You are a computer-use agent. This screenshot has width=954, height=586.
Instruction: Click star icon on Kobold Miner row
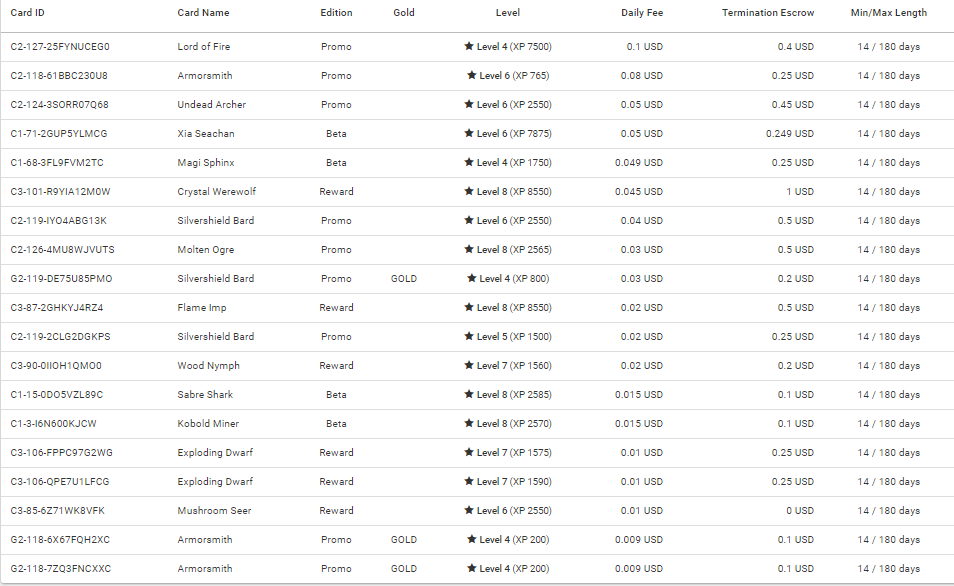[468, 423]
